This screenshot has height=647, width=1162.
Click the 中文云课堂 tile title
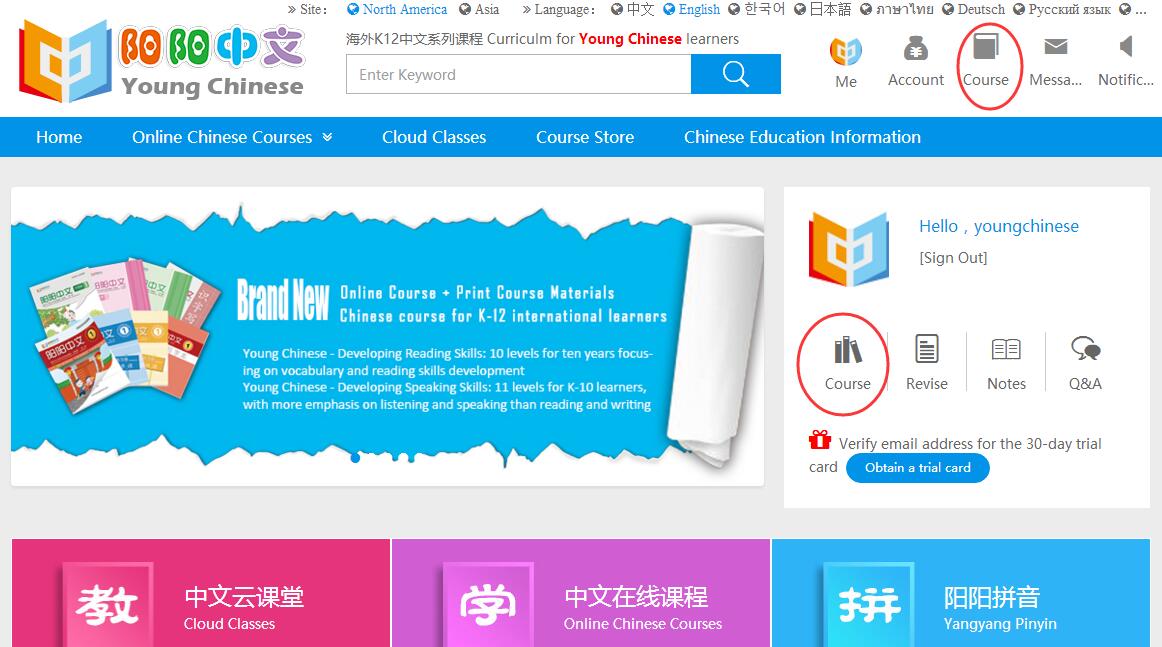tap(244, 597)
